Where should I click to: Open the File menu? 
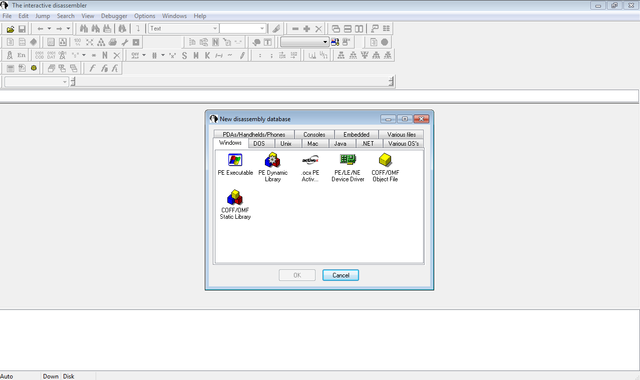[7, 16]
